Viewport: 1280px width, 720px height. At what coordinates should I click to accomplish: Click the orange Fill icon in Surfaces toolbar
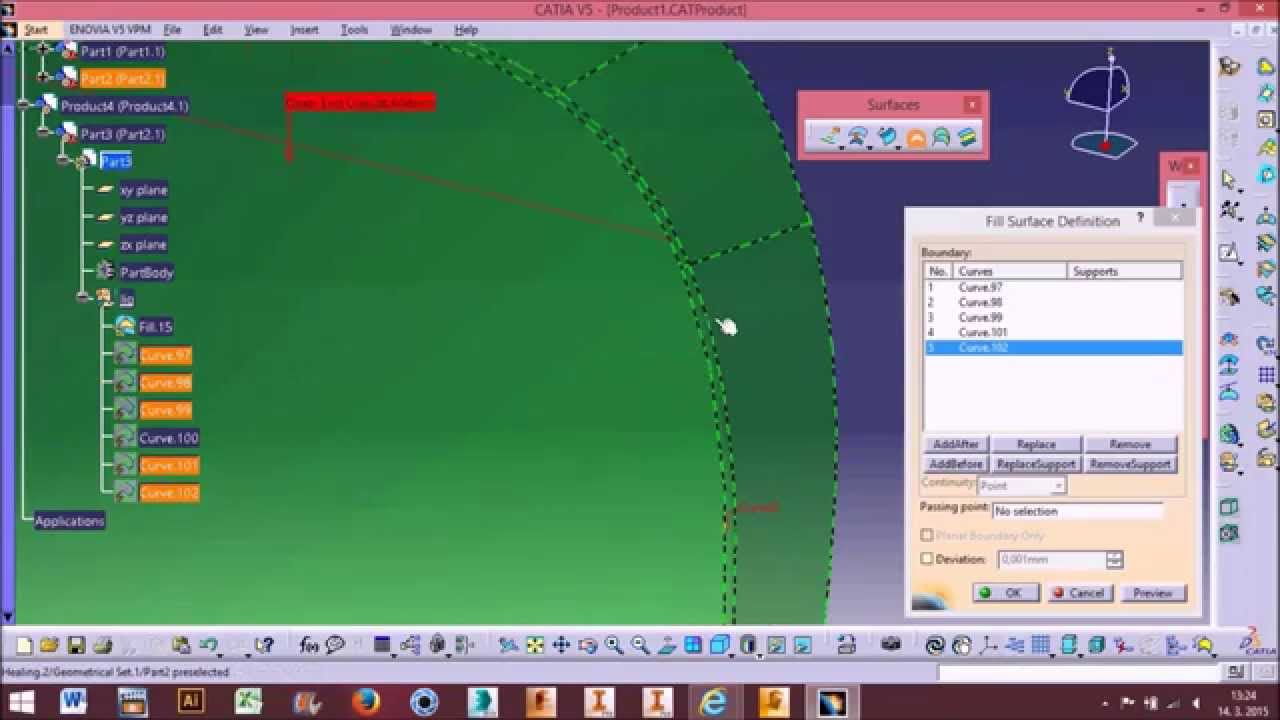(x=916, y=138)
